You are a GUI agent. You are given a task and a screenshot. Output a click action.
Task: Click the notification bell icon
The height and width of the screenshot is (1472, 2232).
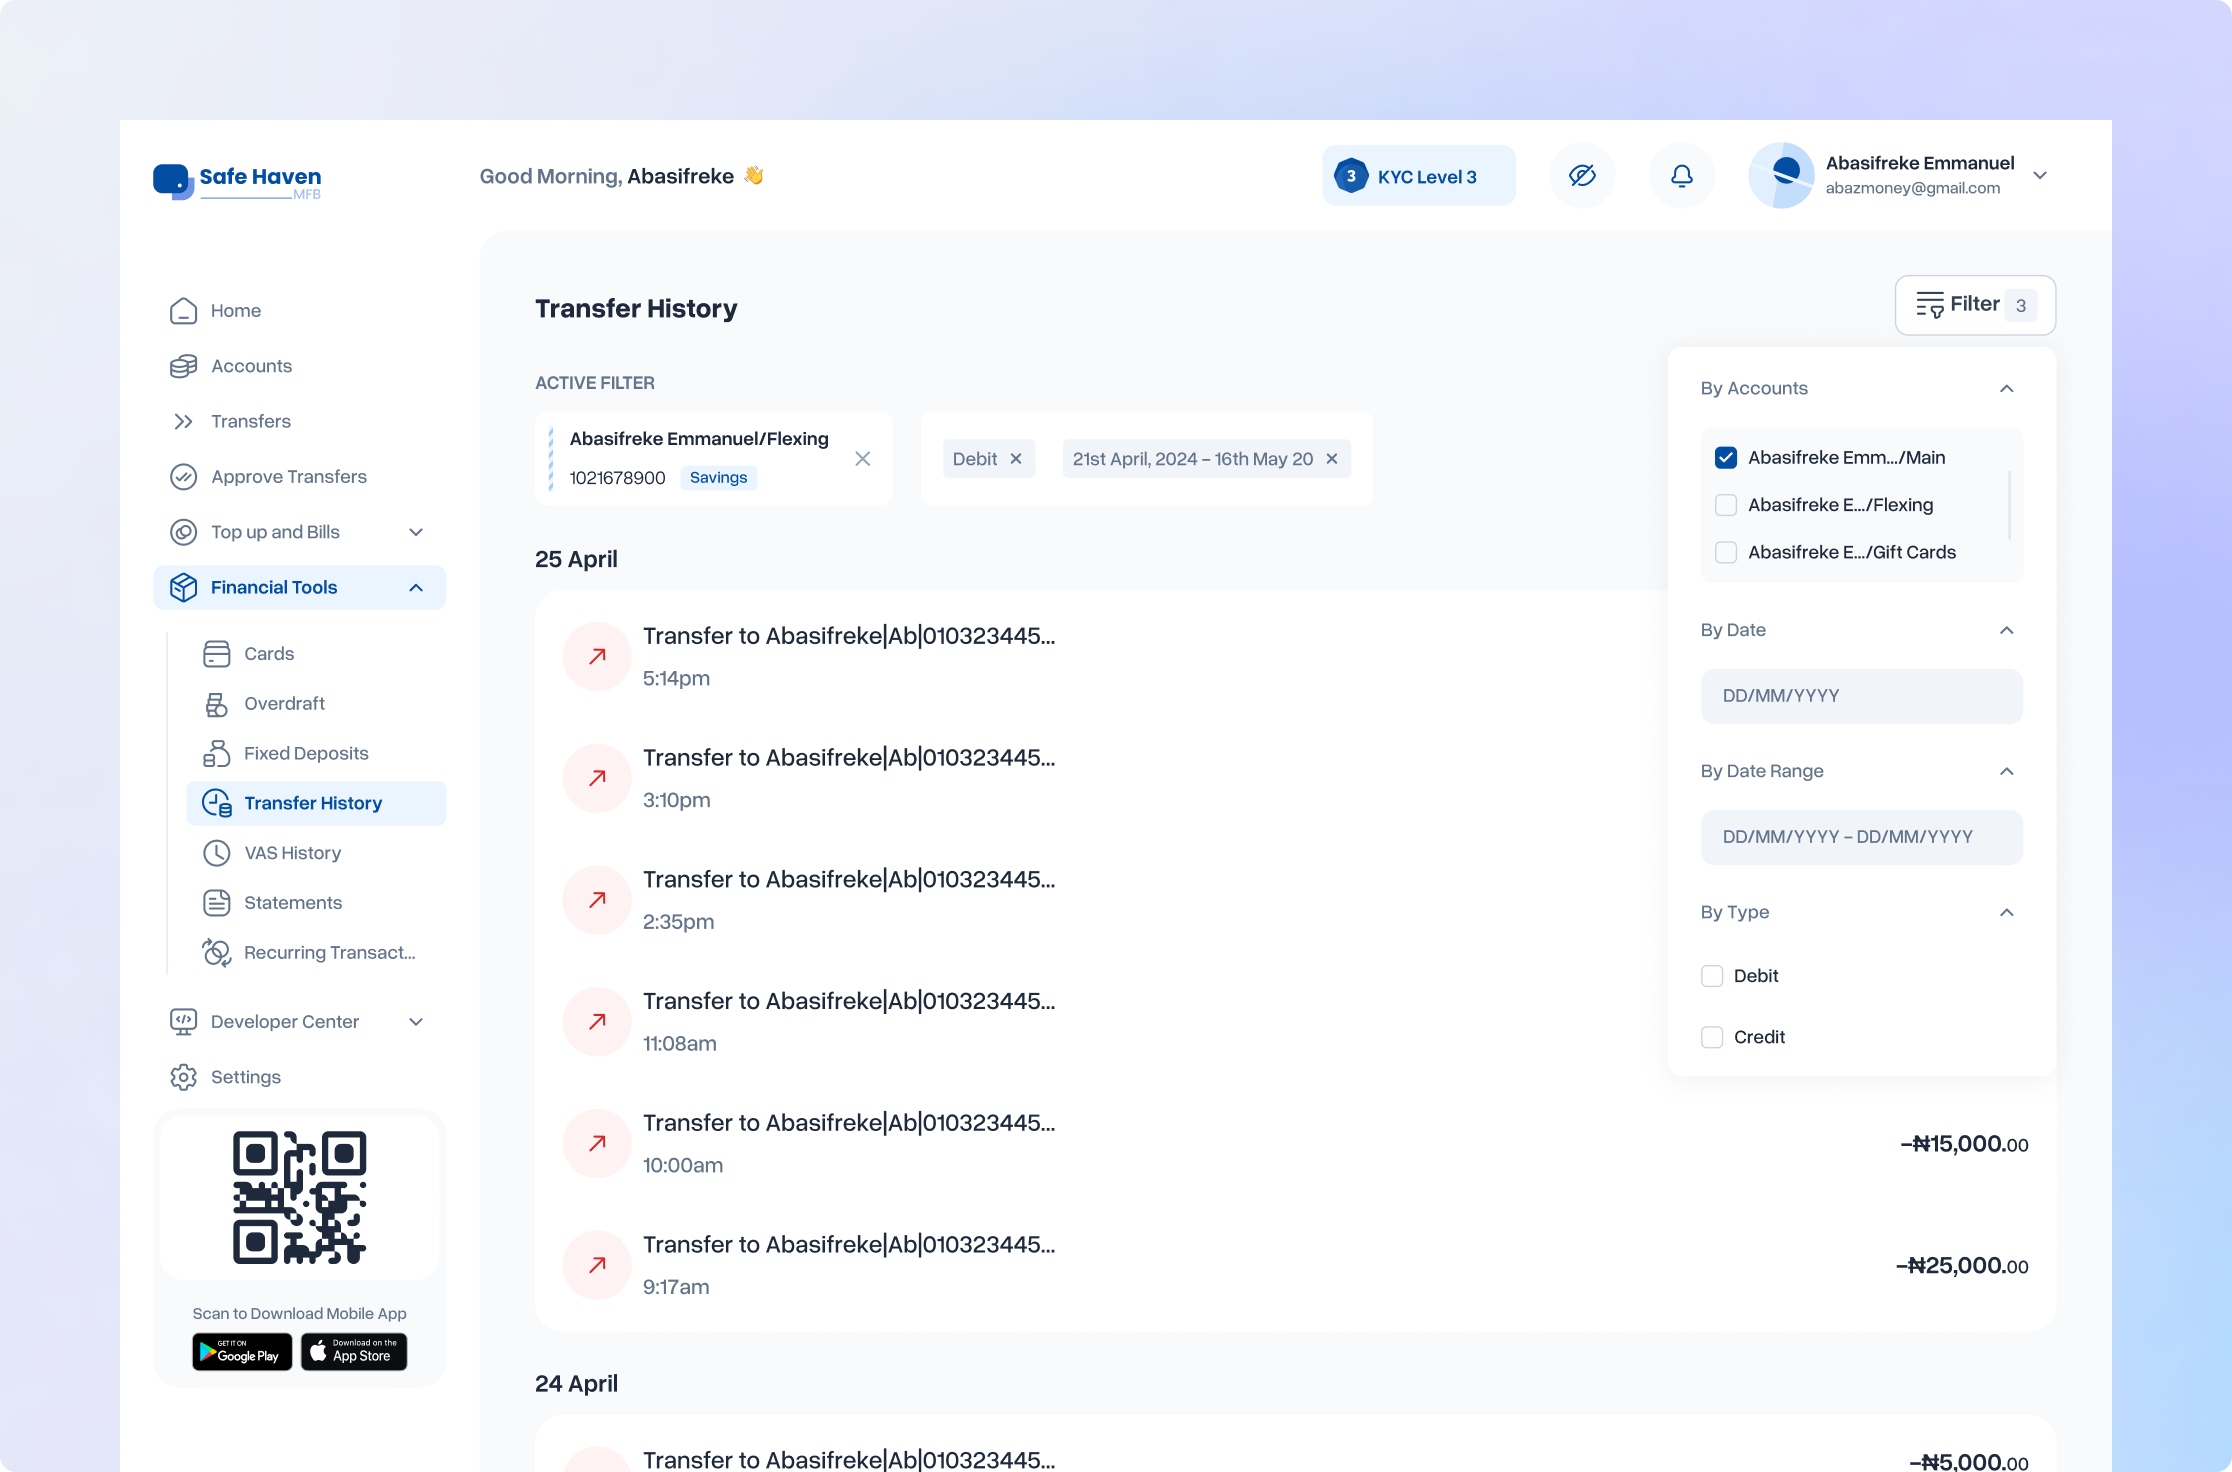pos(1681,175)
